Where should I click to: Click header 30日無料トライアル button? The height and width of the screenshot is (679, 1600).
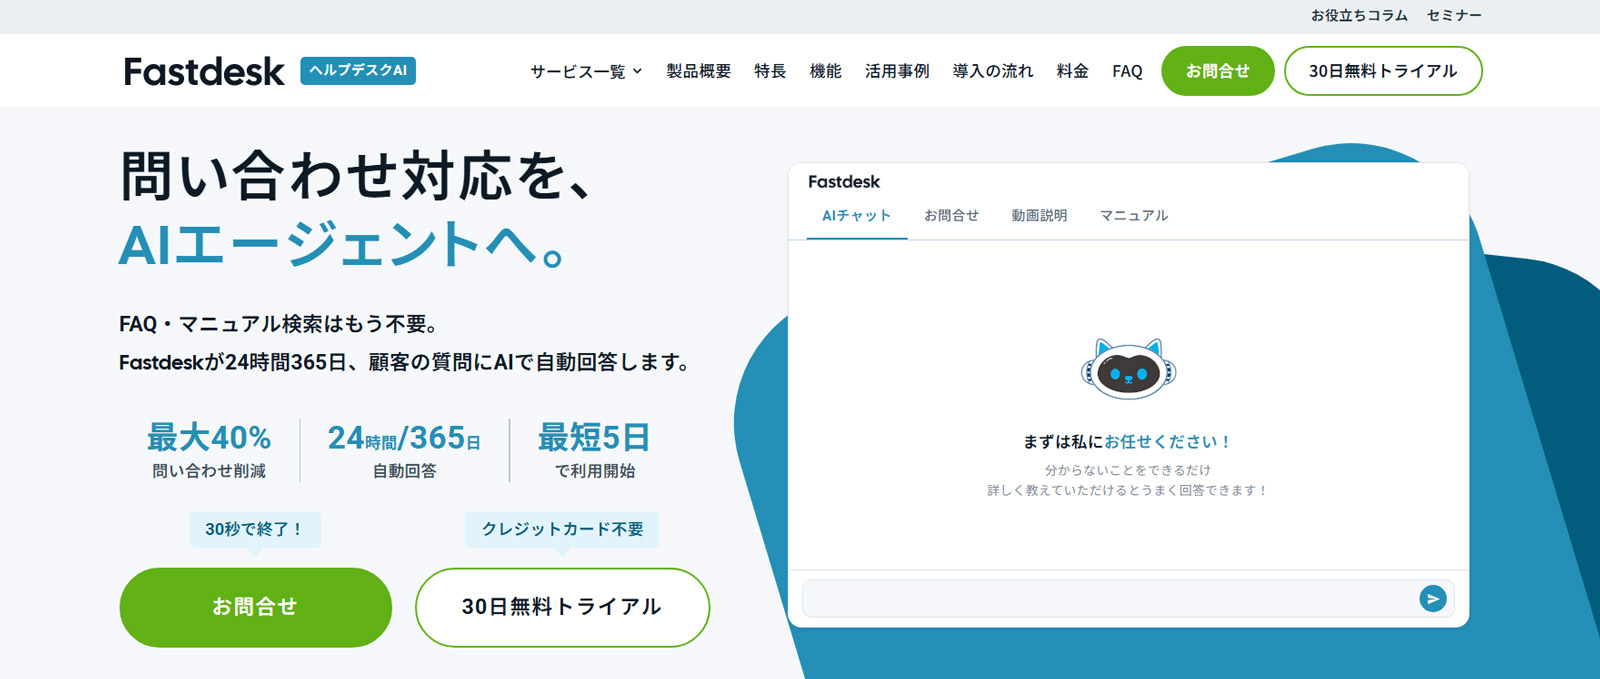[1383, 71]
